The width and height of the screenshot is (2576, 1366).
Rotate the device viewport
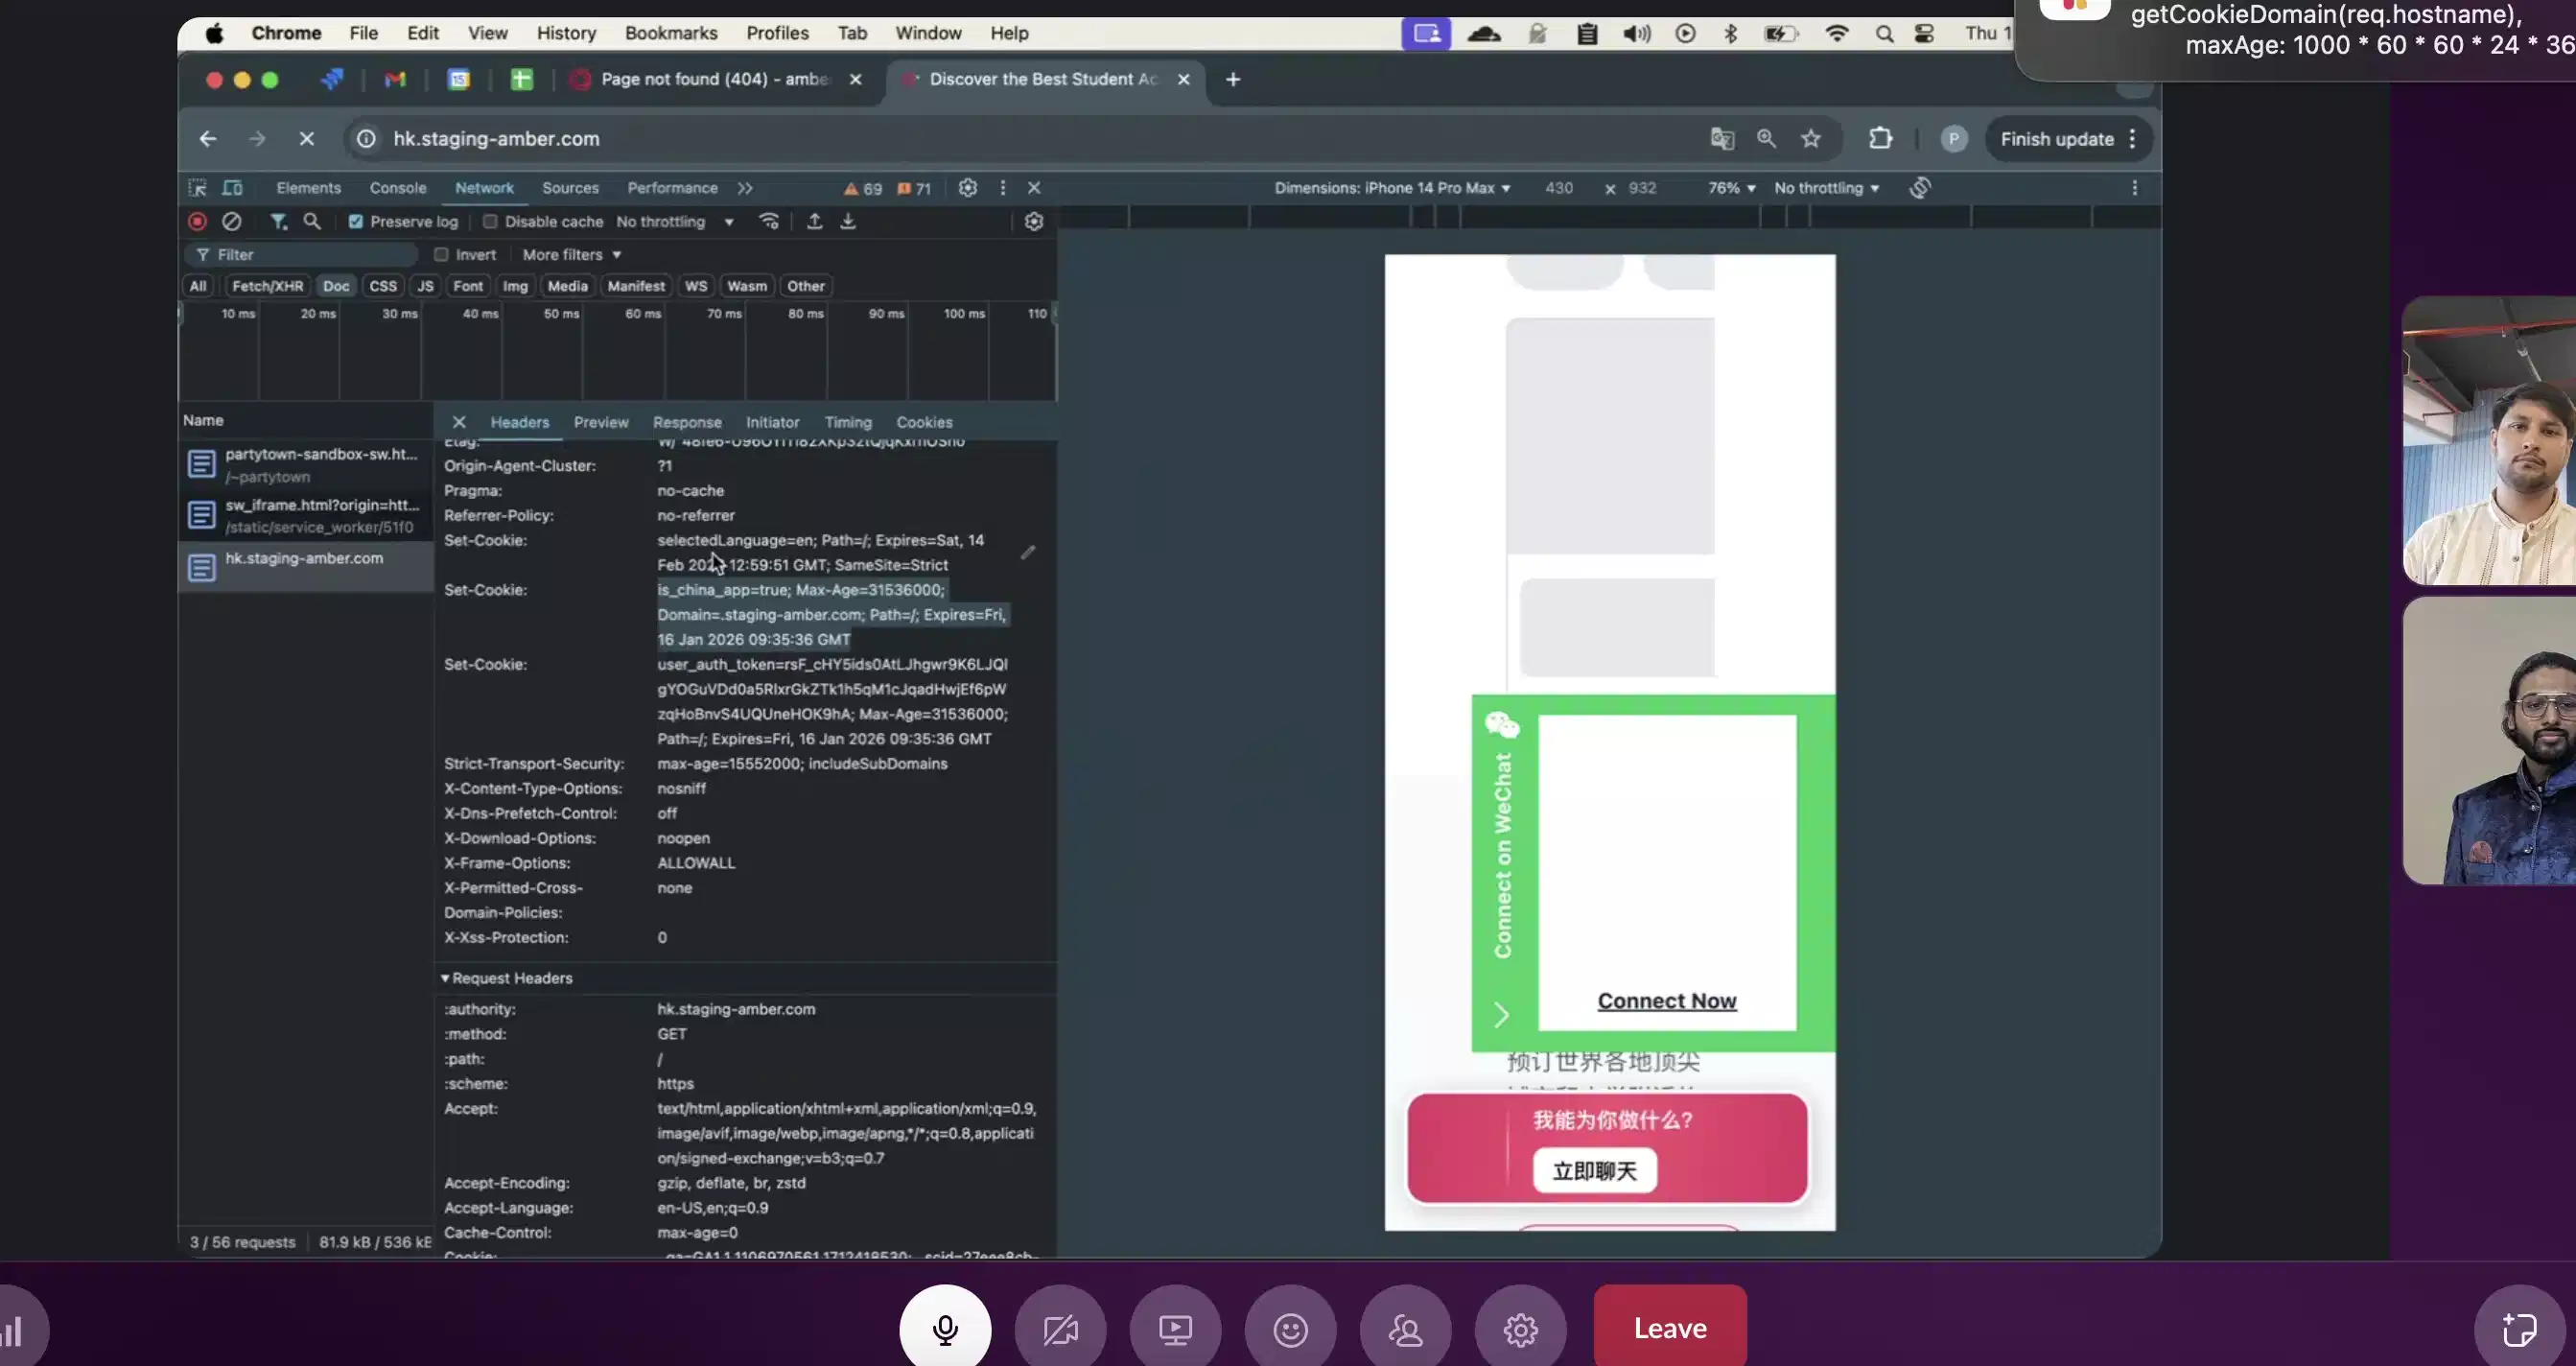pos(1919,188)
